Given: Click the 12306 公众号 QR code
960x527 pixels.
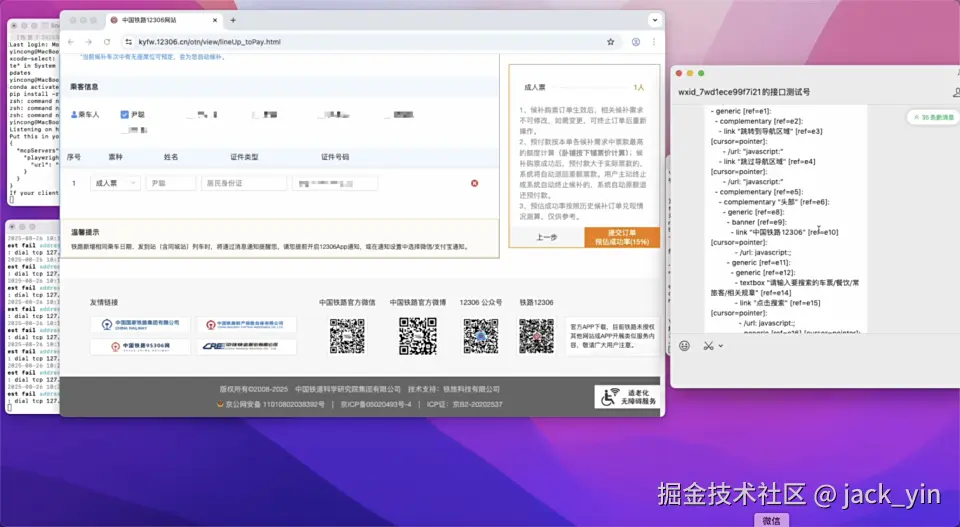Looking at the screenshot, I should pos(481,336).
